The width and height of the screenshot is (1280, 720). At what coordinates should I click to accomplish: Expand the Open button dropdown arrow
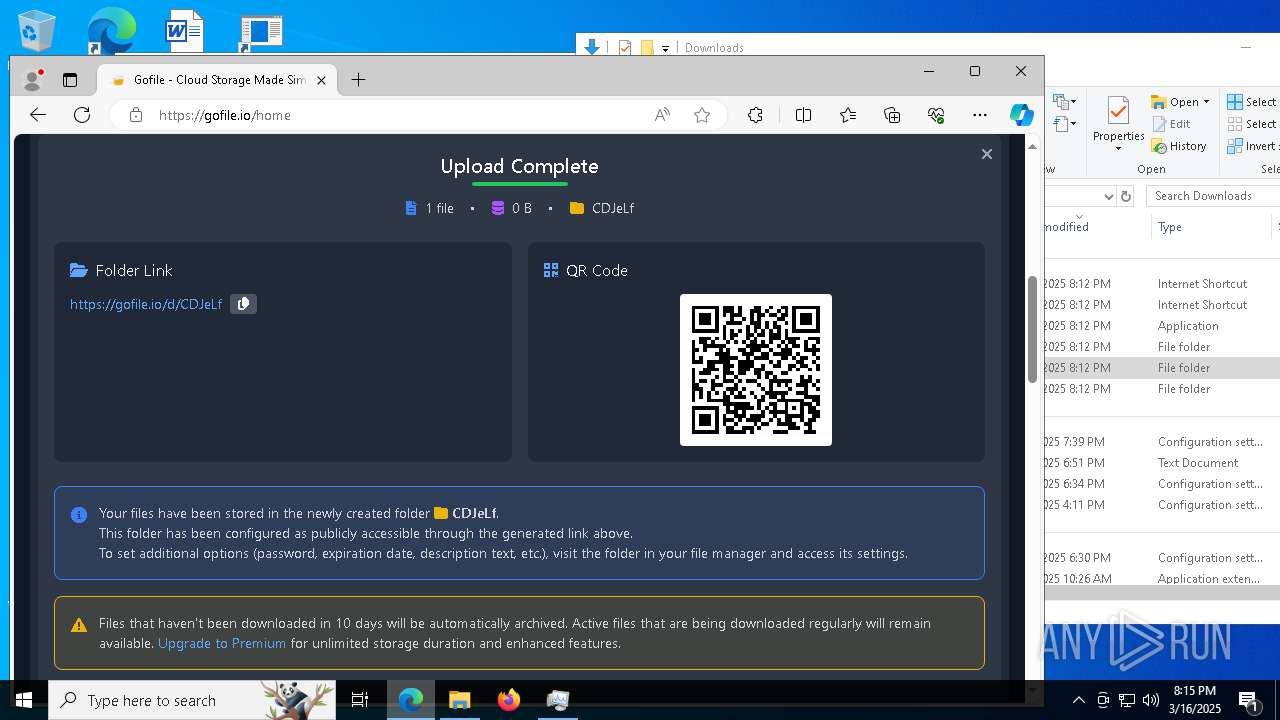coord(1207,102)
